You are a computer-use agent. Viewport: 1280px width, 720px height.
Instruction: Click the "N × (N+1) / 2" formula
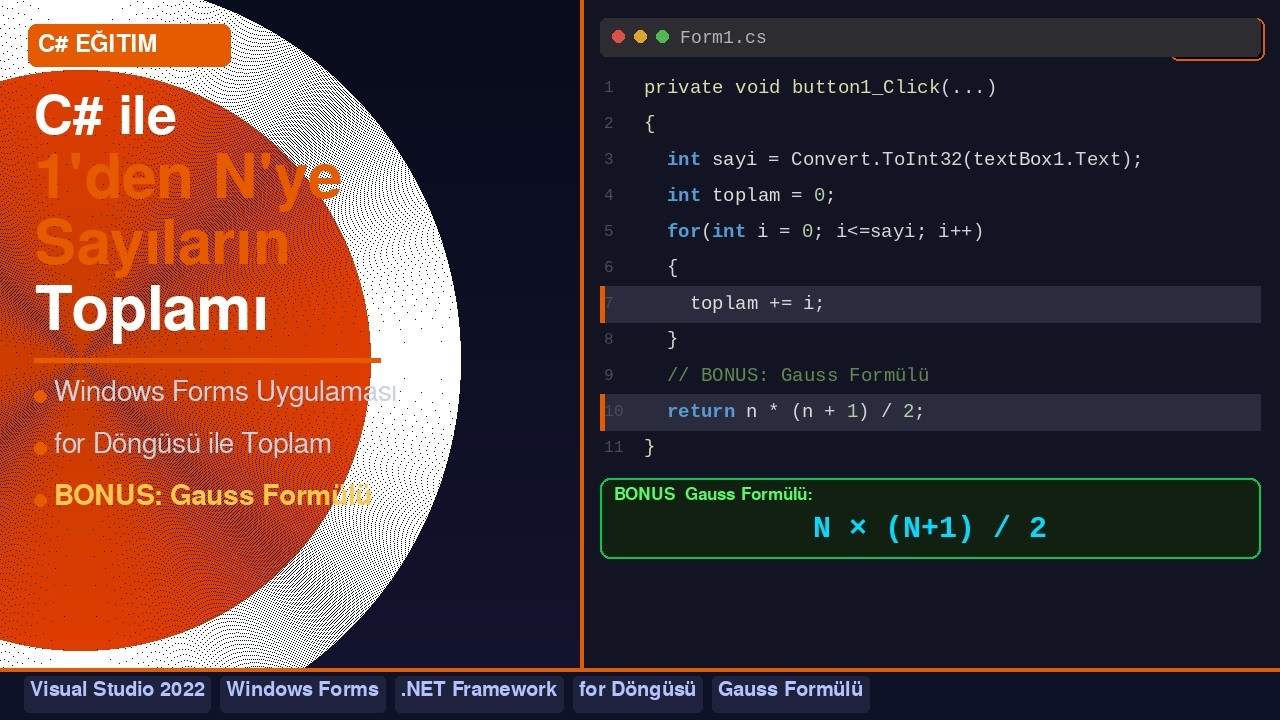(x=930, y=528)
